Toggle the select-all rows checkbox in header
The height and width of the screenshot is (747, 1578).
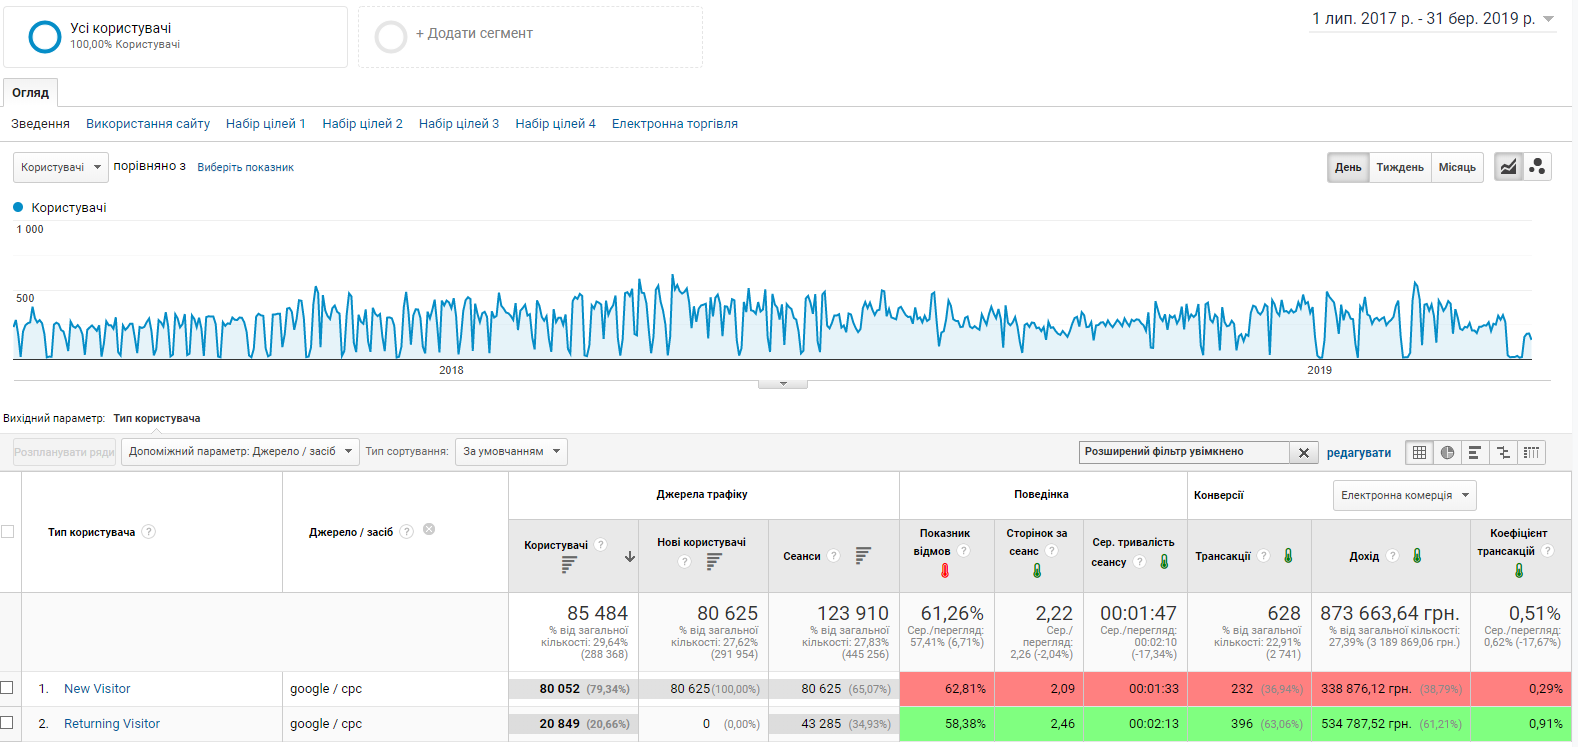click(7, 532)
